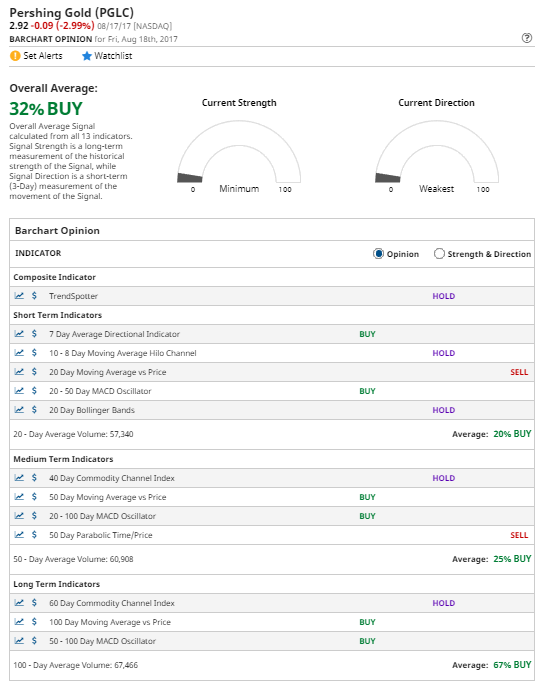Click the Set Alerts exclamation icon

coord(15,56)
